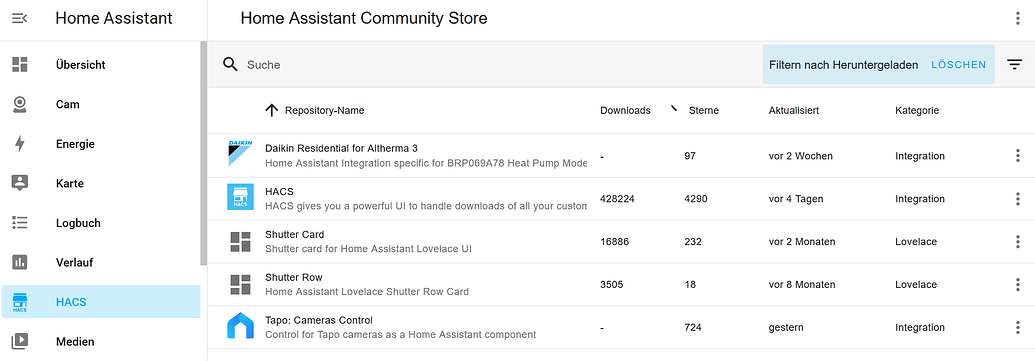Image resolution: width=1035 pixels, height=361 pixels.
Task: Click the Tapo house logo
Action: click(x=240, y=326)
